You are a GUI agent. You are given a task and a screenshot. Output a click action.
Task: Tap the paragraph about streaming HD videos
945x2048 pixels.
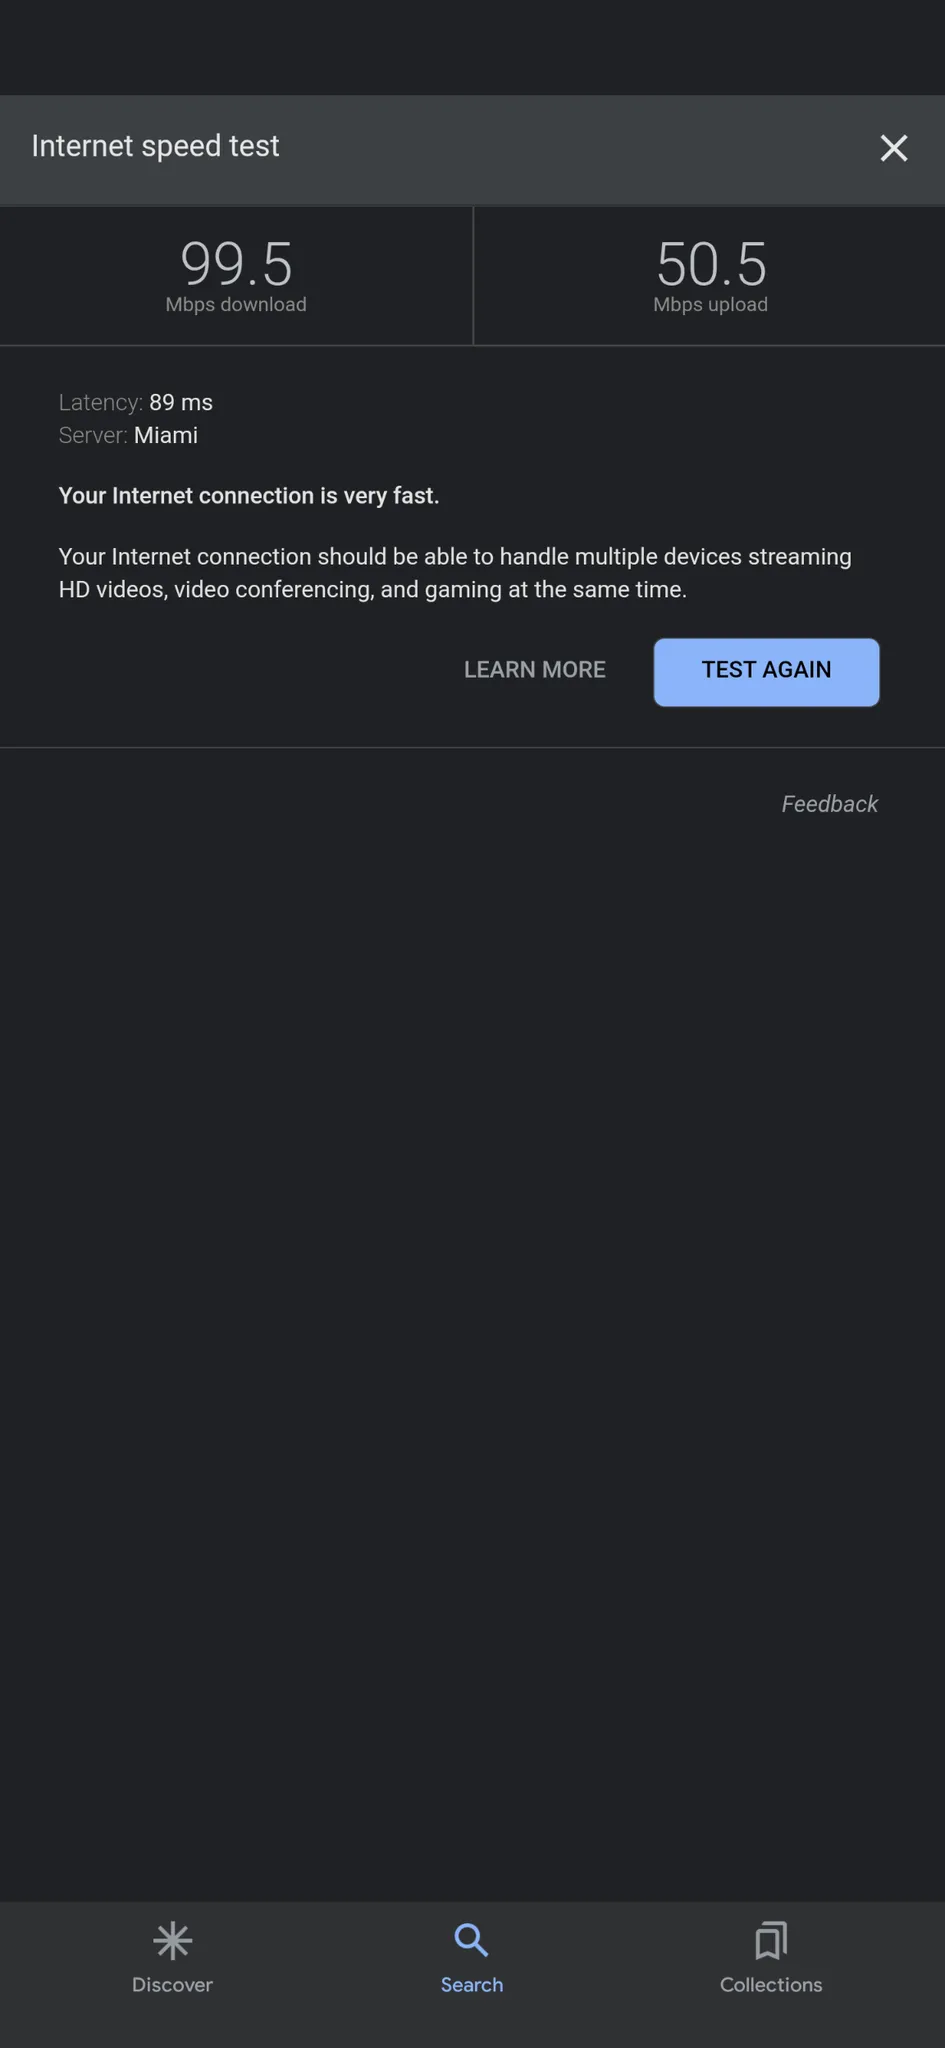pos(455,573)
